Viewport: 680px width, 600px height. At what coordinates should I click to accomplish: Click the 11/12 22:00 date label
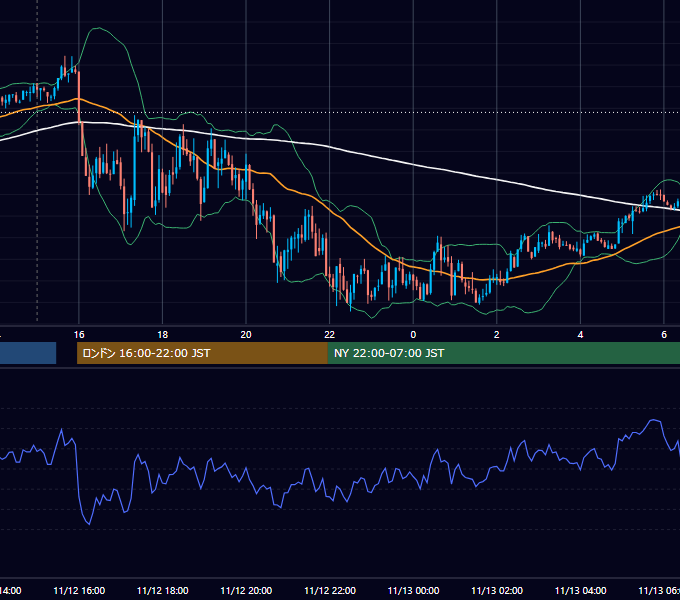pyautogui.click(x=330, y=590)
